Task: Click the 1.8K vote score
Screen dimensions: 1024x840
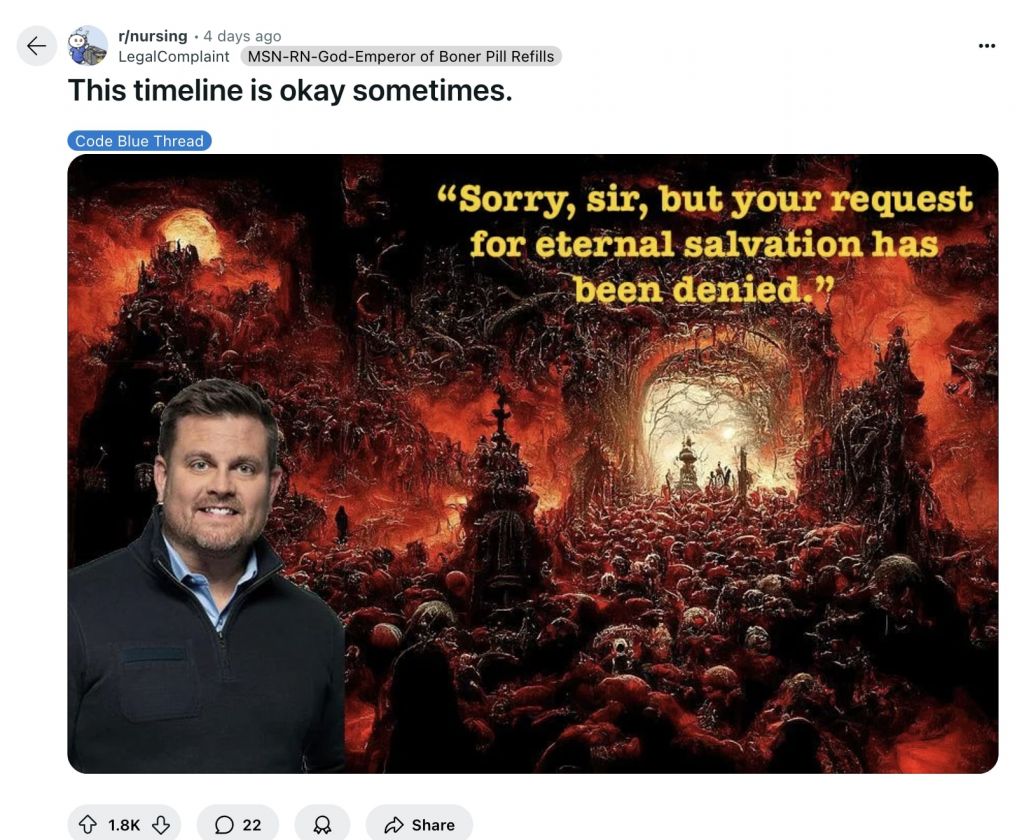Action: (x=124, y=825)
